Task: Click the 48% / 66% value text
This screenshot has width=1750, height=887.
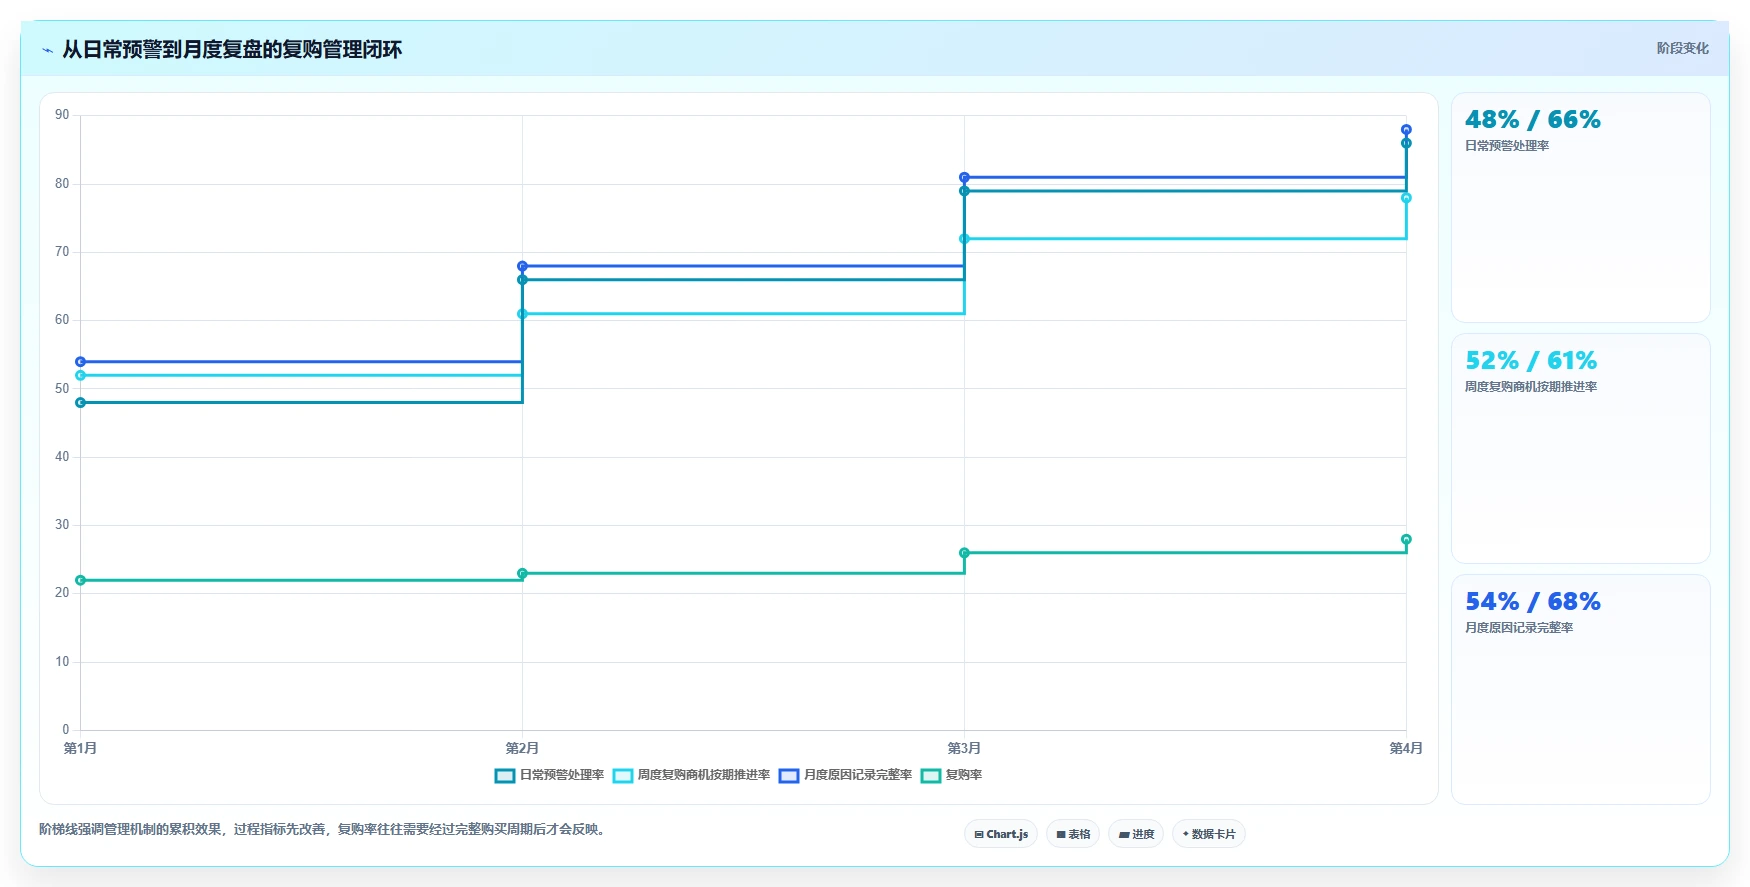Action: click(x=1533, y=120)
